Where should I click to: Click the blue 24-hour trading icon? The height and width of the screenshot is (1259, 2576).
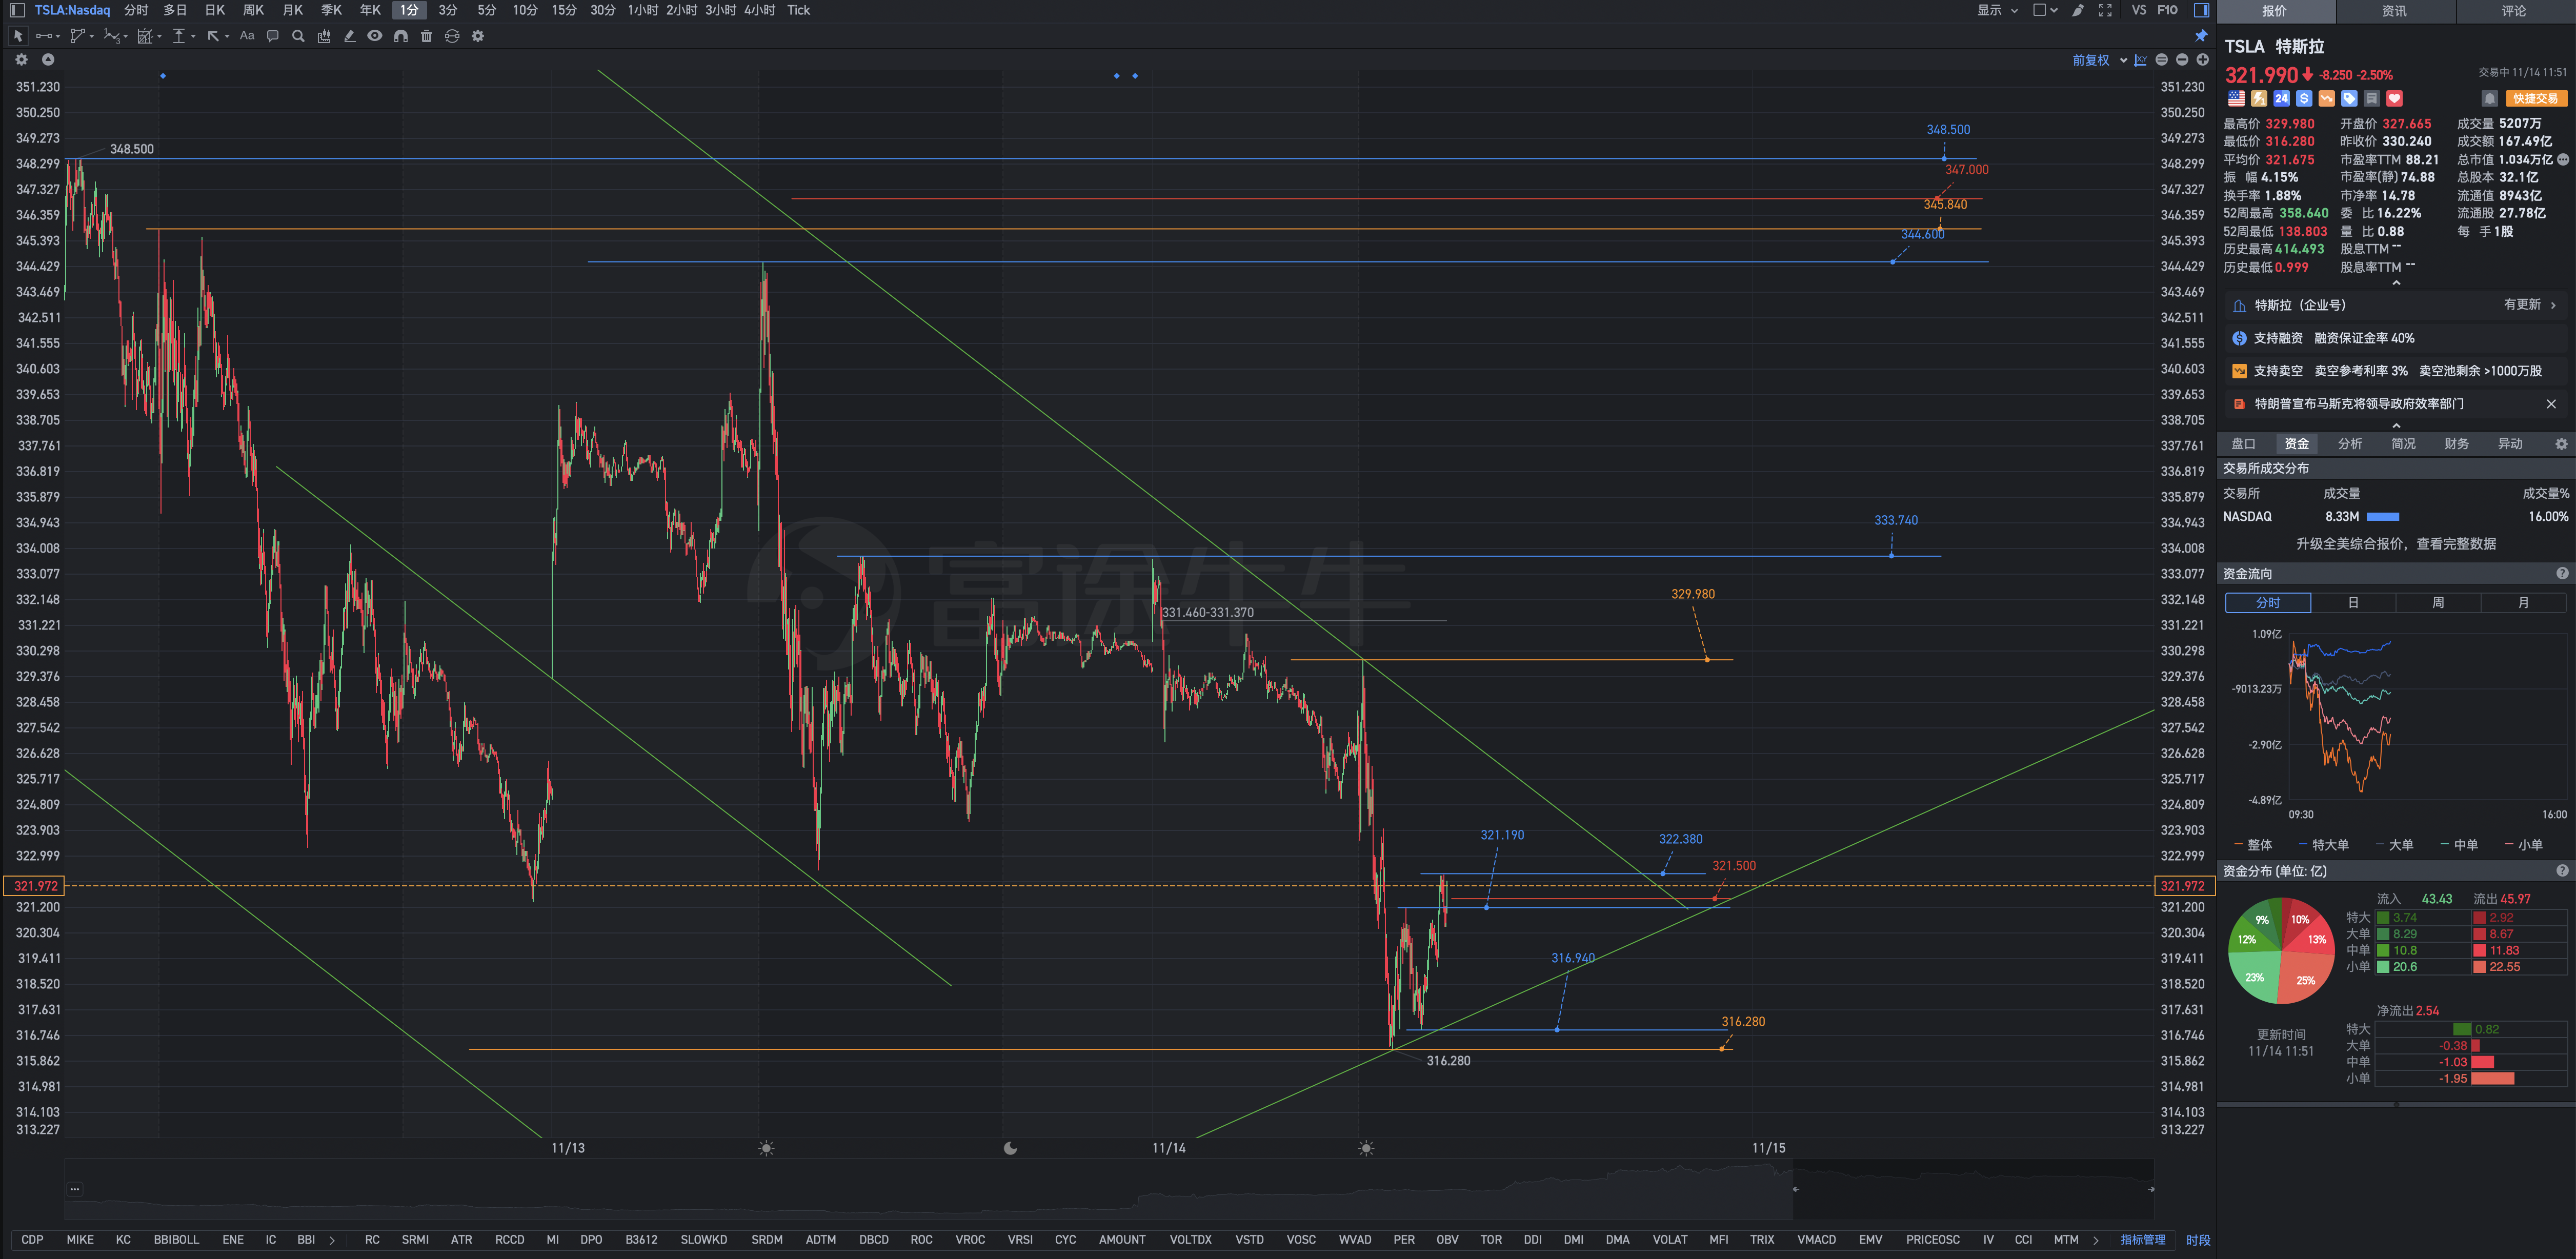tap(2281, 99)
